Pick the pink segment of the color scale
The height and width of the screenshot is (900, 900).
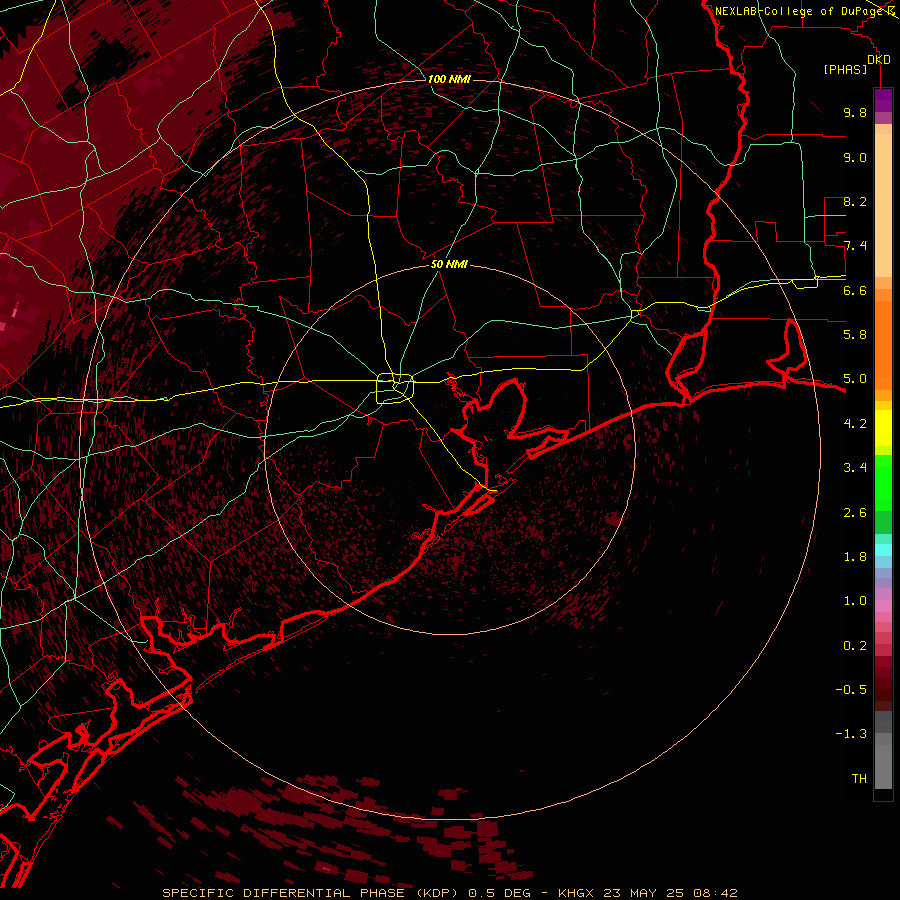(x=883, y=606)
